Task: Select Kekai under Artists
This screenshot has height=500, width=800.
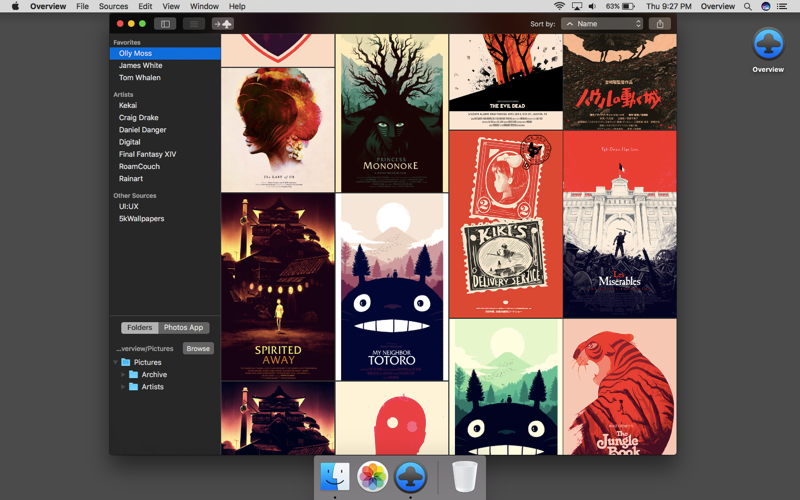Action: (x=165, y=105)
